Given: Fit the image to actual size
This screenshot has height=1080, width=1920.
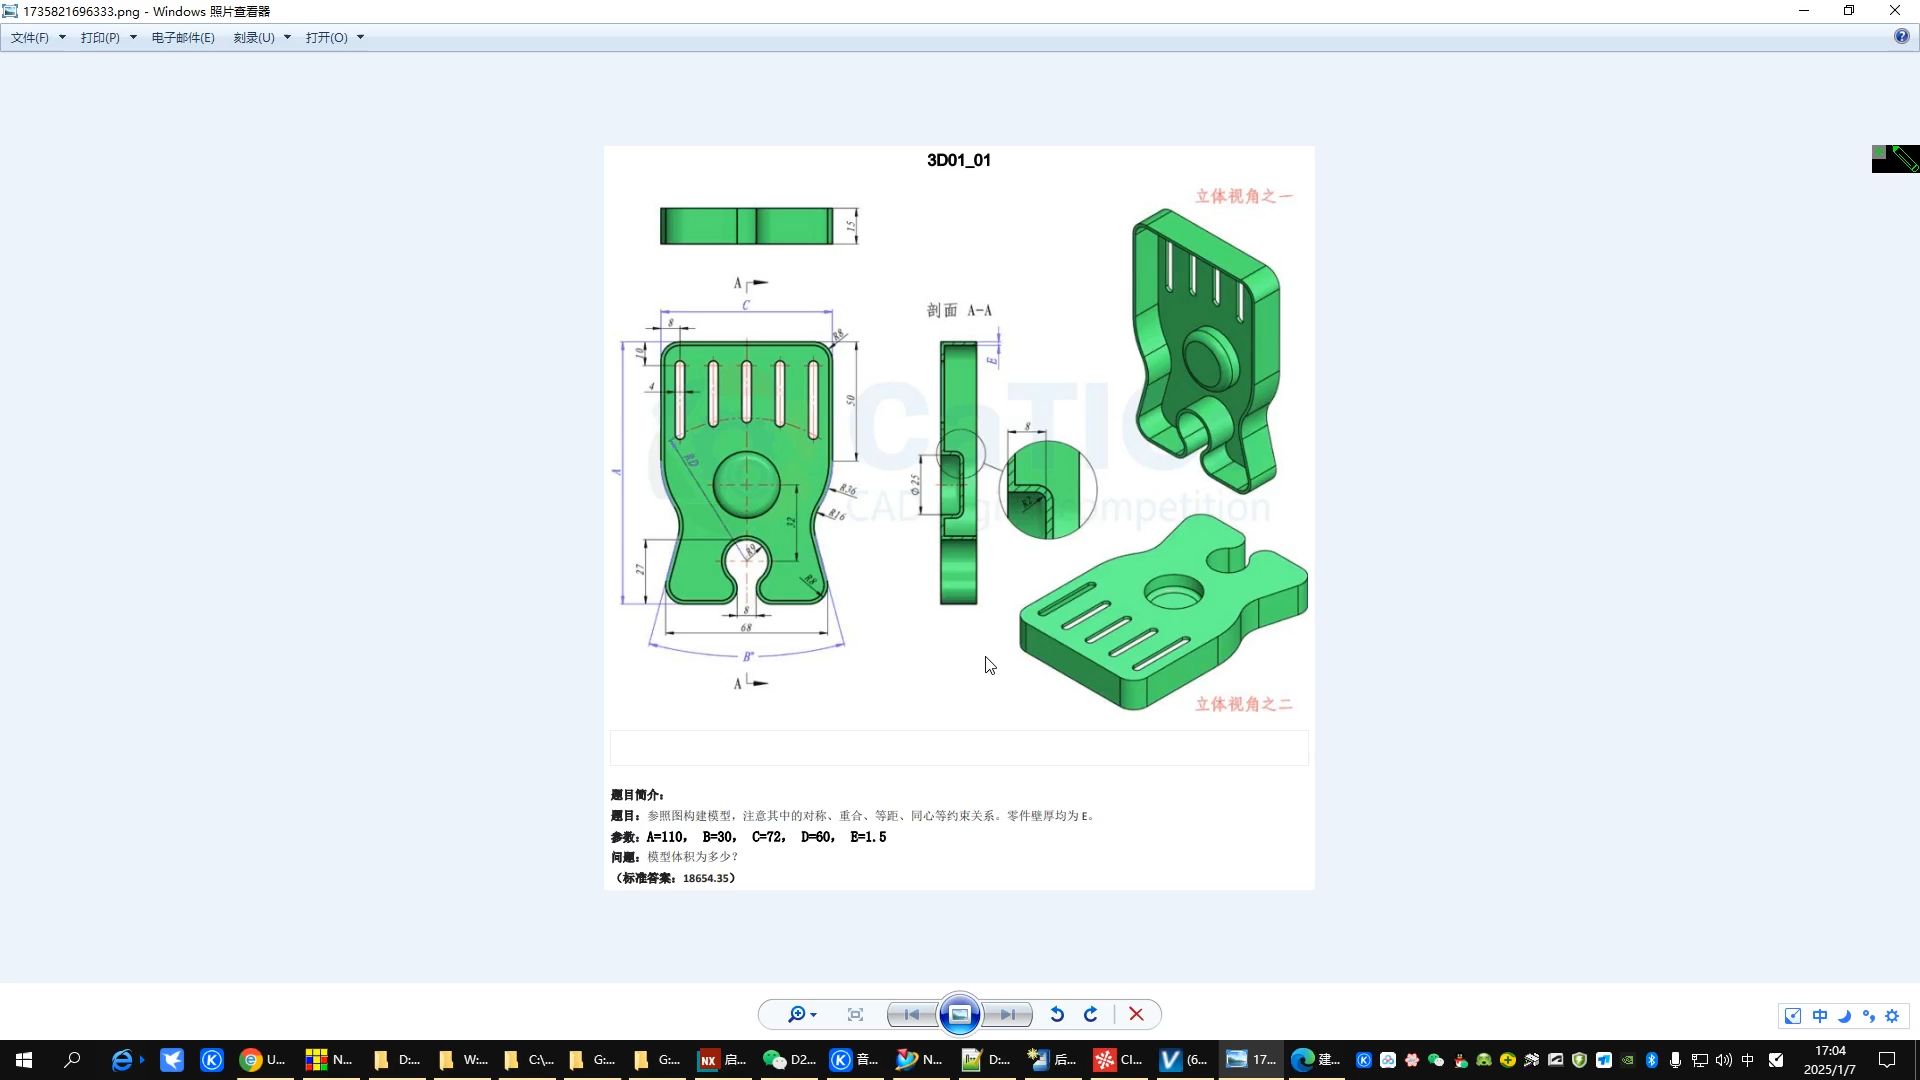Looking at the screenshot, I should (x=855, y=1014).
